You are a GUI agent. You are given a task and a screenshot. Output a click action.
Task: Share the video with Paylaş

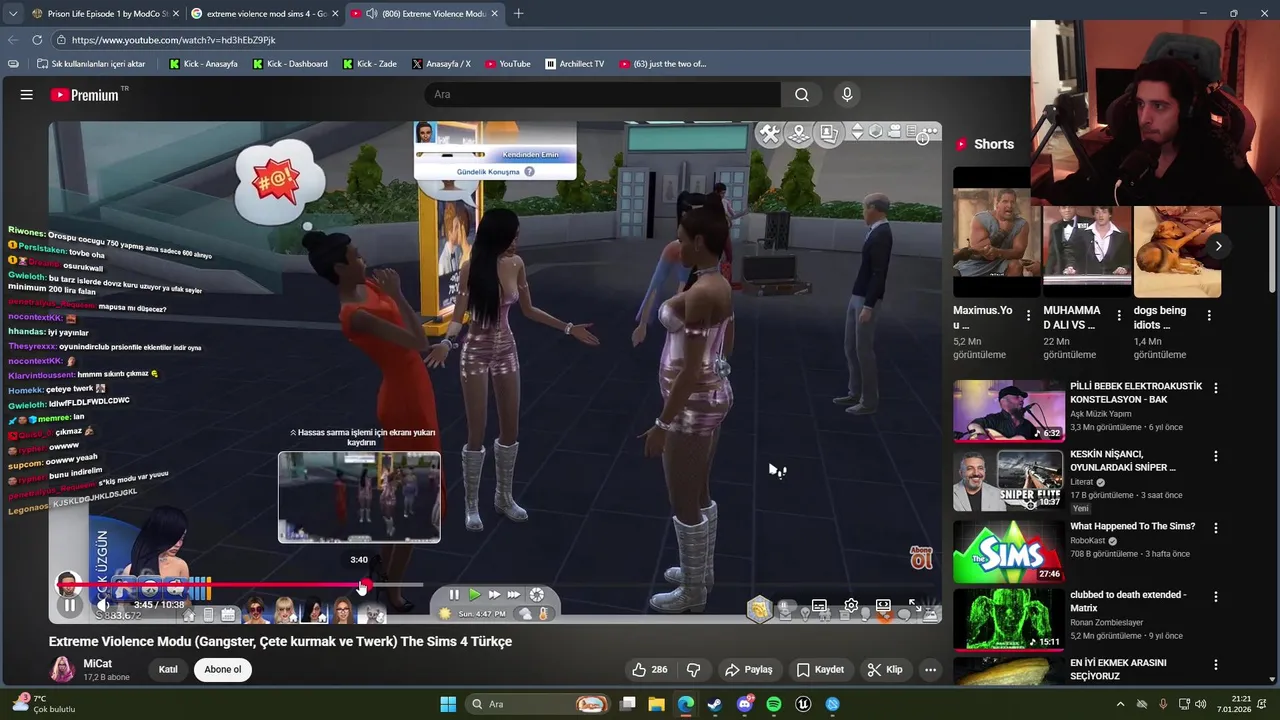pos(749,670)
